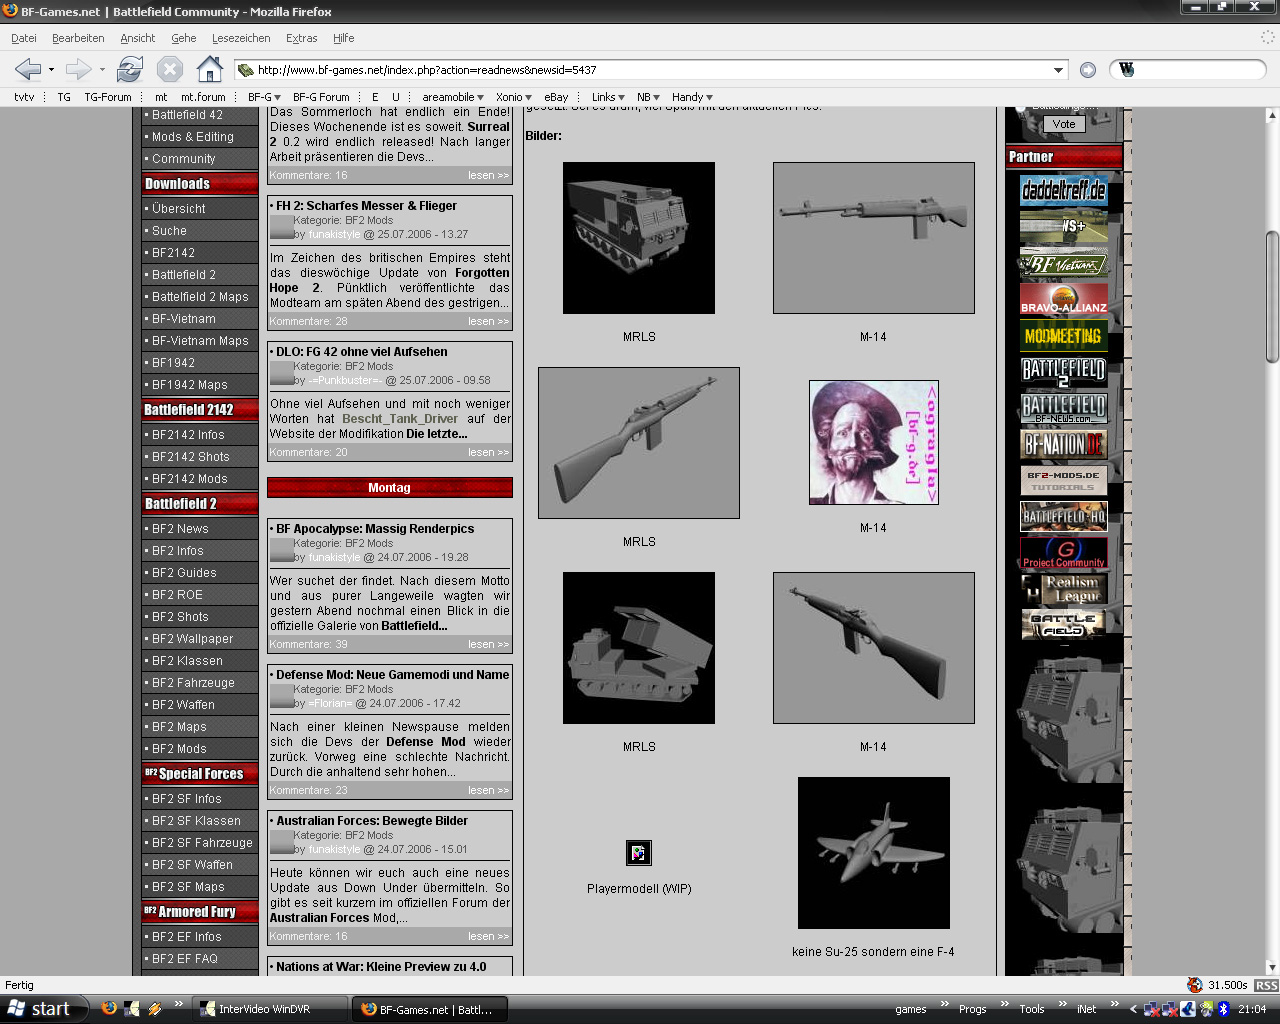Open the Bescht_Tank_Driver link in DLO article
Viewport: 1280px width, 1024px height.
pyautogui.click(x=400, y=419)
